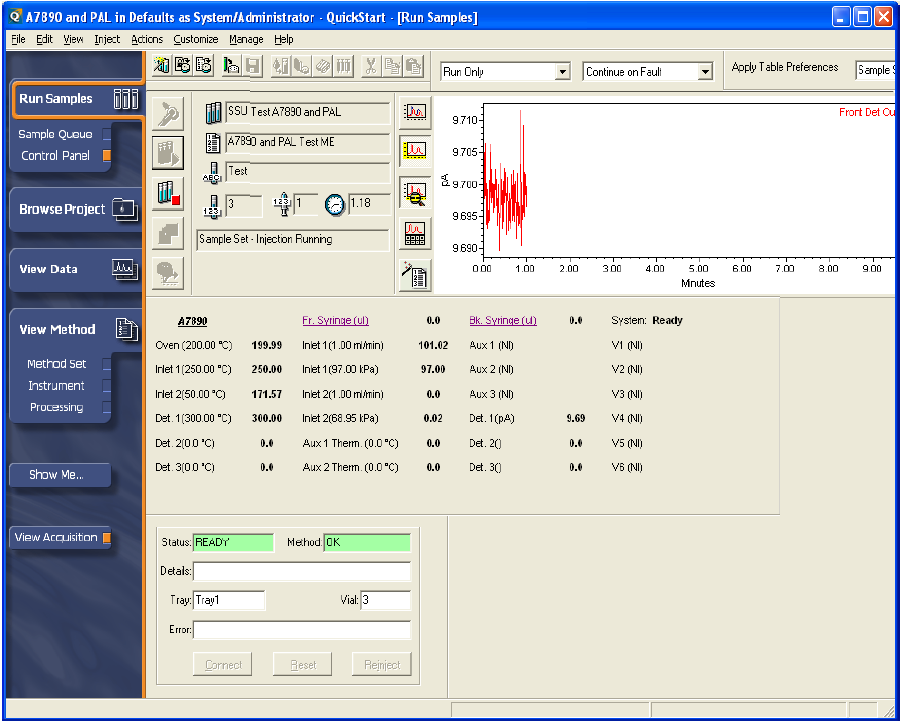Click the vial-sheet with flask toolbar icon
The image size is (901, 723).
point(183,66)
